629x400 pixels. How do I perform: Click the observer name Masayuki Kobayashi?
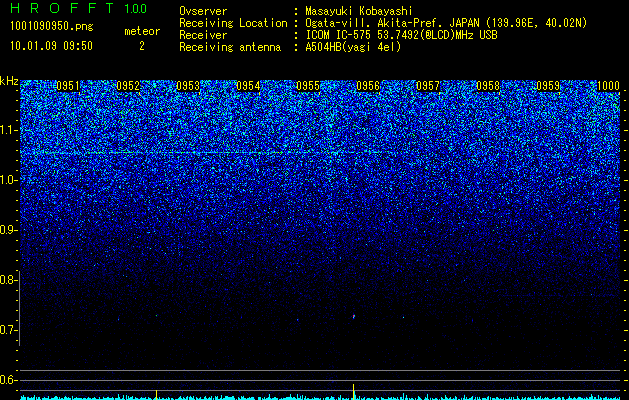coord(359,11)
